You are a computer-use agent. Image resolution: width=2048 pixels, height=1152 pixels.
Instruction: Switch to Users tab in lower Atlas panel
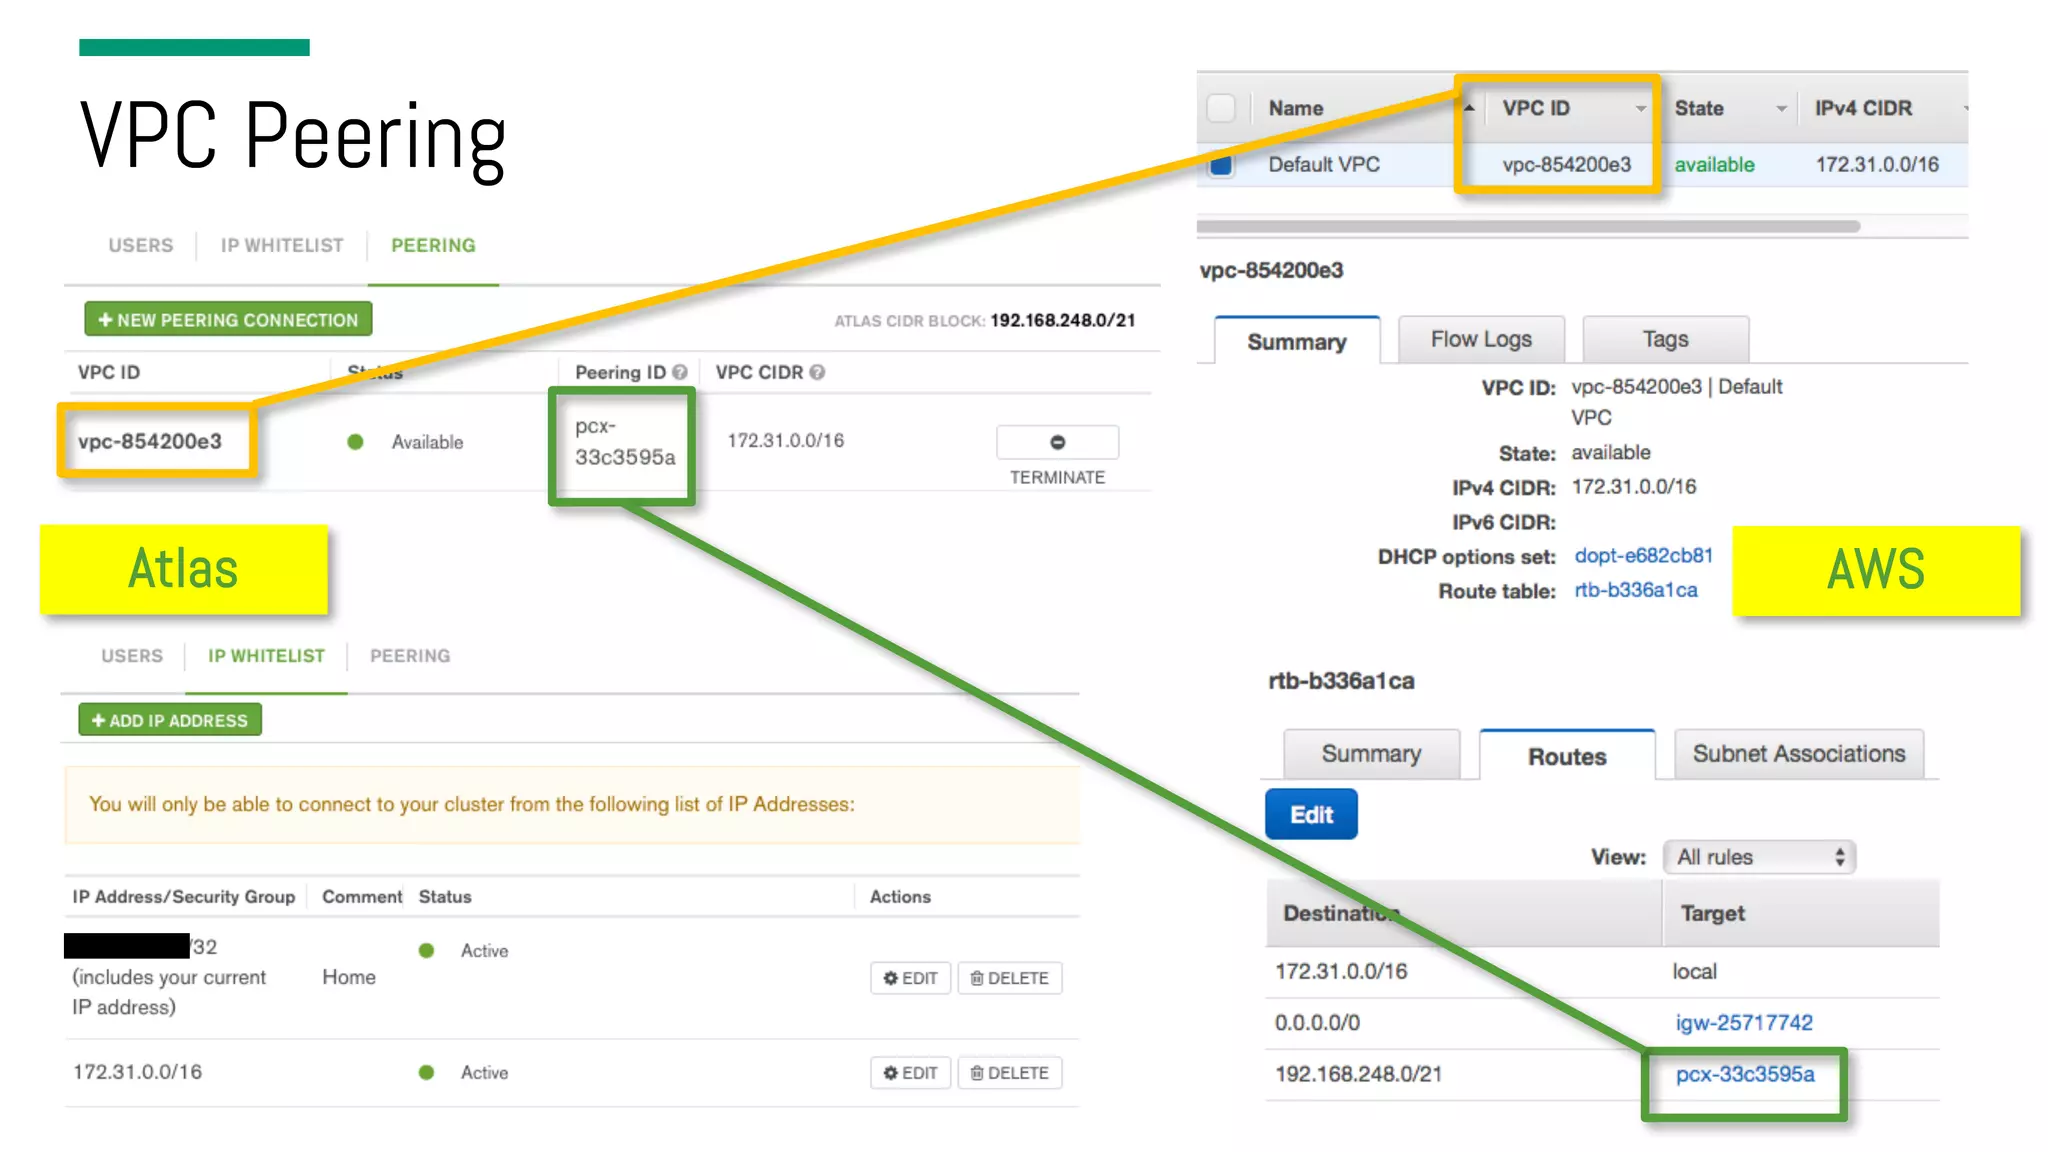click(x=132, y=656)
